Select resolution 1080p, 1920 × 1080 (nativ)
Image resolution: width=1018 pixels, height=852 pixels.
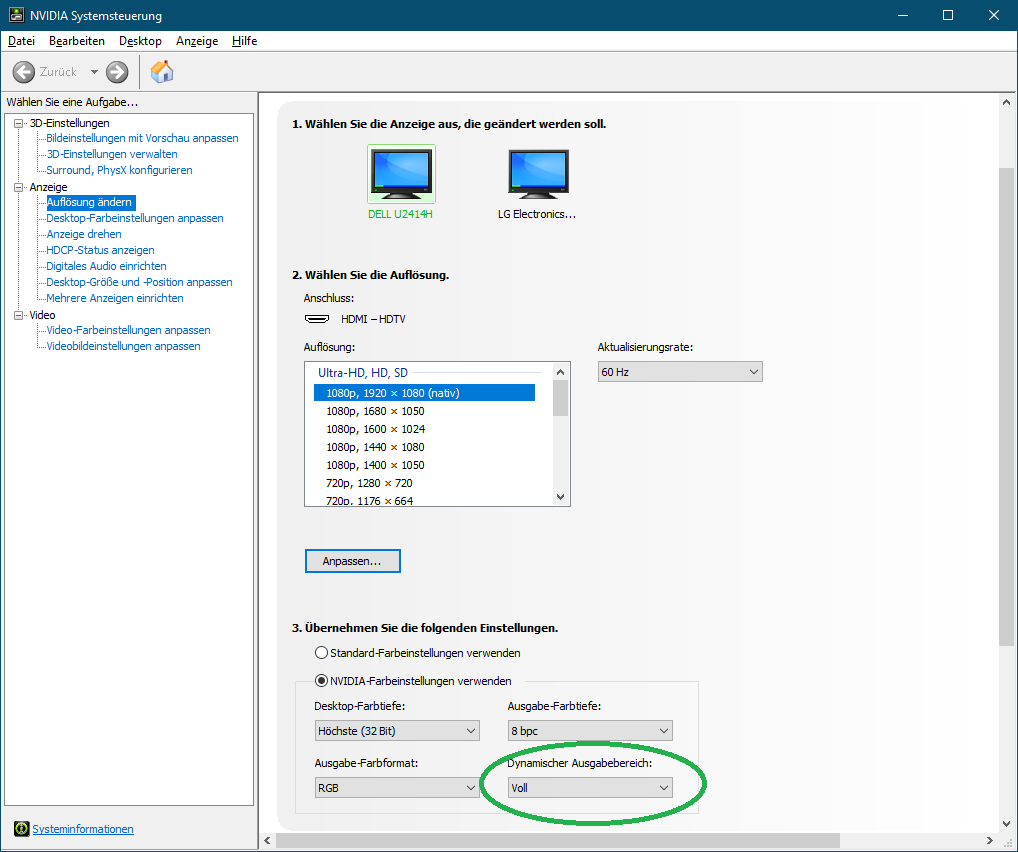pyautogui.click(x=425, y=393)
